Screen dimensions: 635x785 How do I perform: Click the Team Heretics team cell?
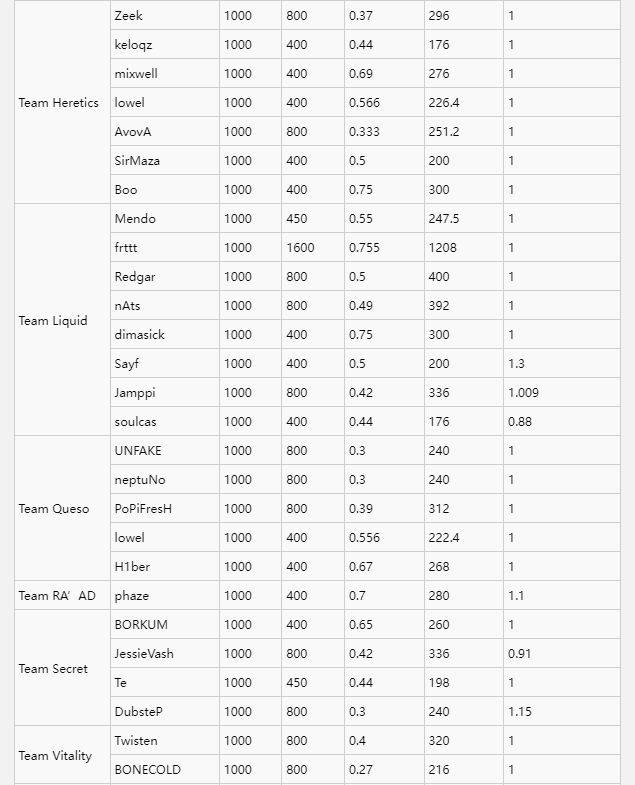(x=58, y=103)
